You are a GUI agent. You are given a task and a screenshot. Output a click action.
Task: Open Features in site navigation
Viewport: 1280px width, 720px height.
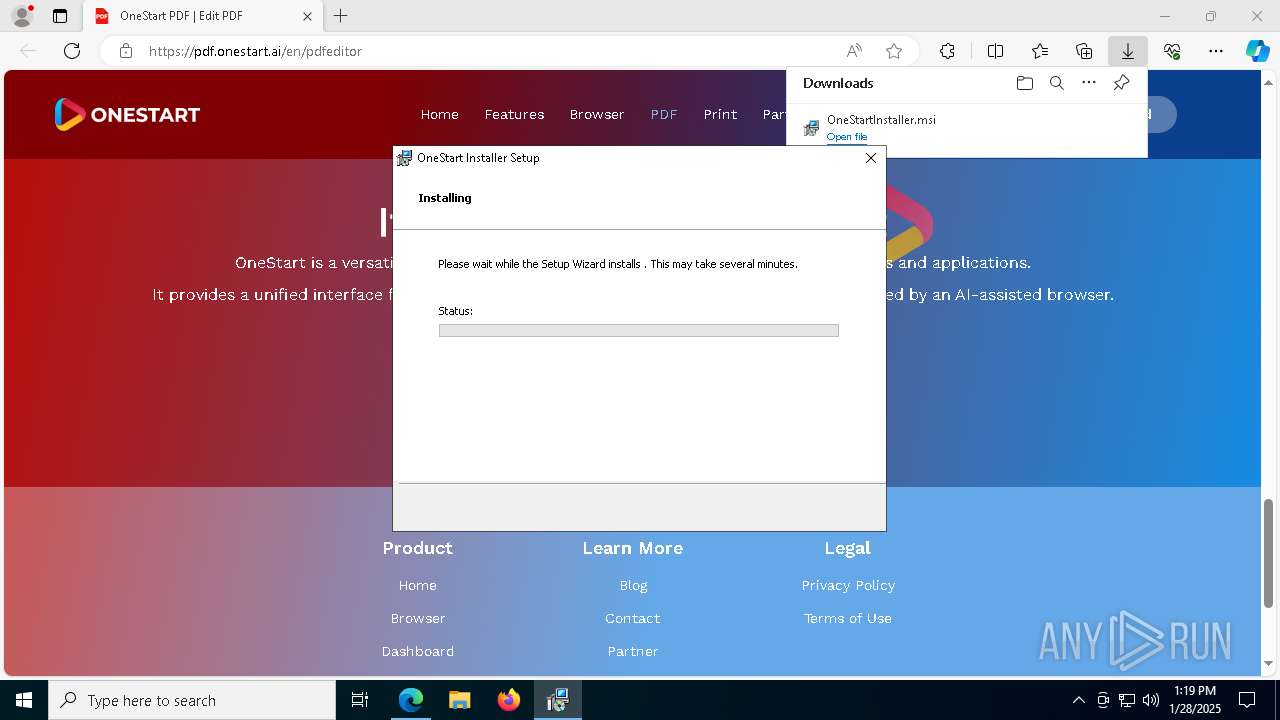[x=514, y=114]
